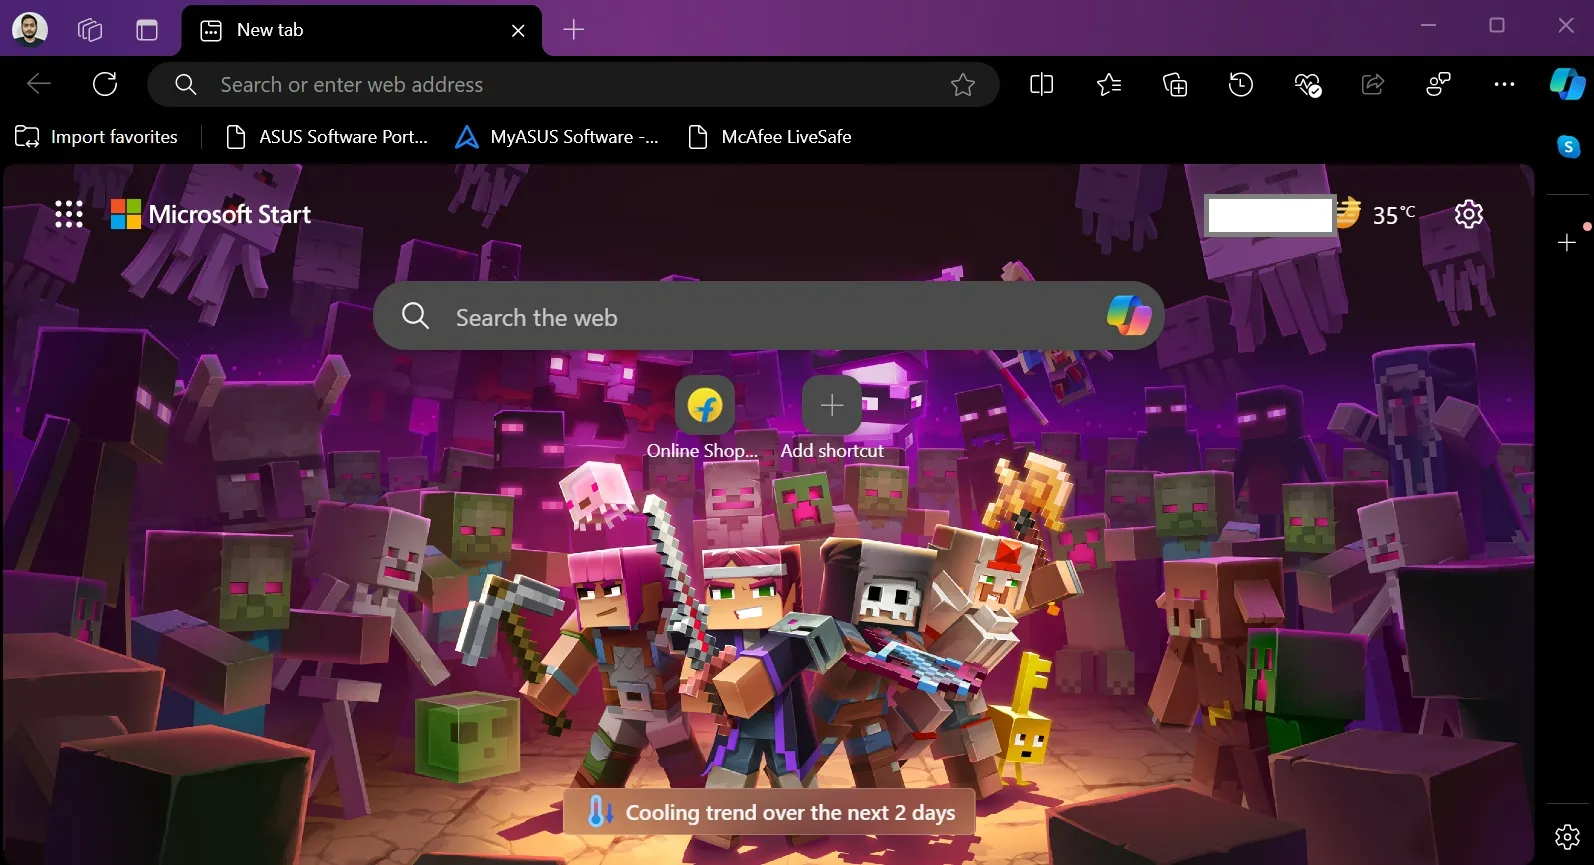The width and height of the screenshot is (1594, 865).
Task: Open the Collections icon
Action: (x=1175, y=85)
